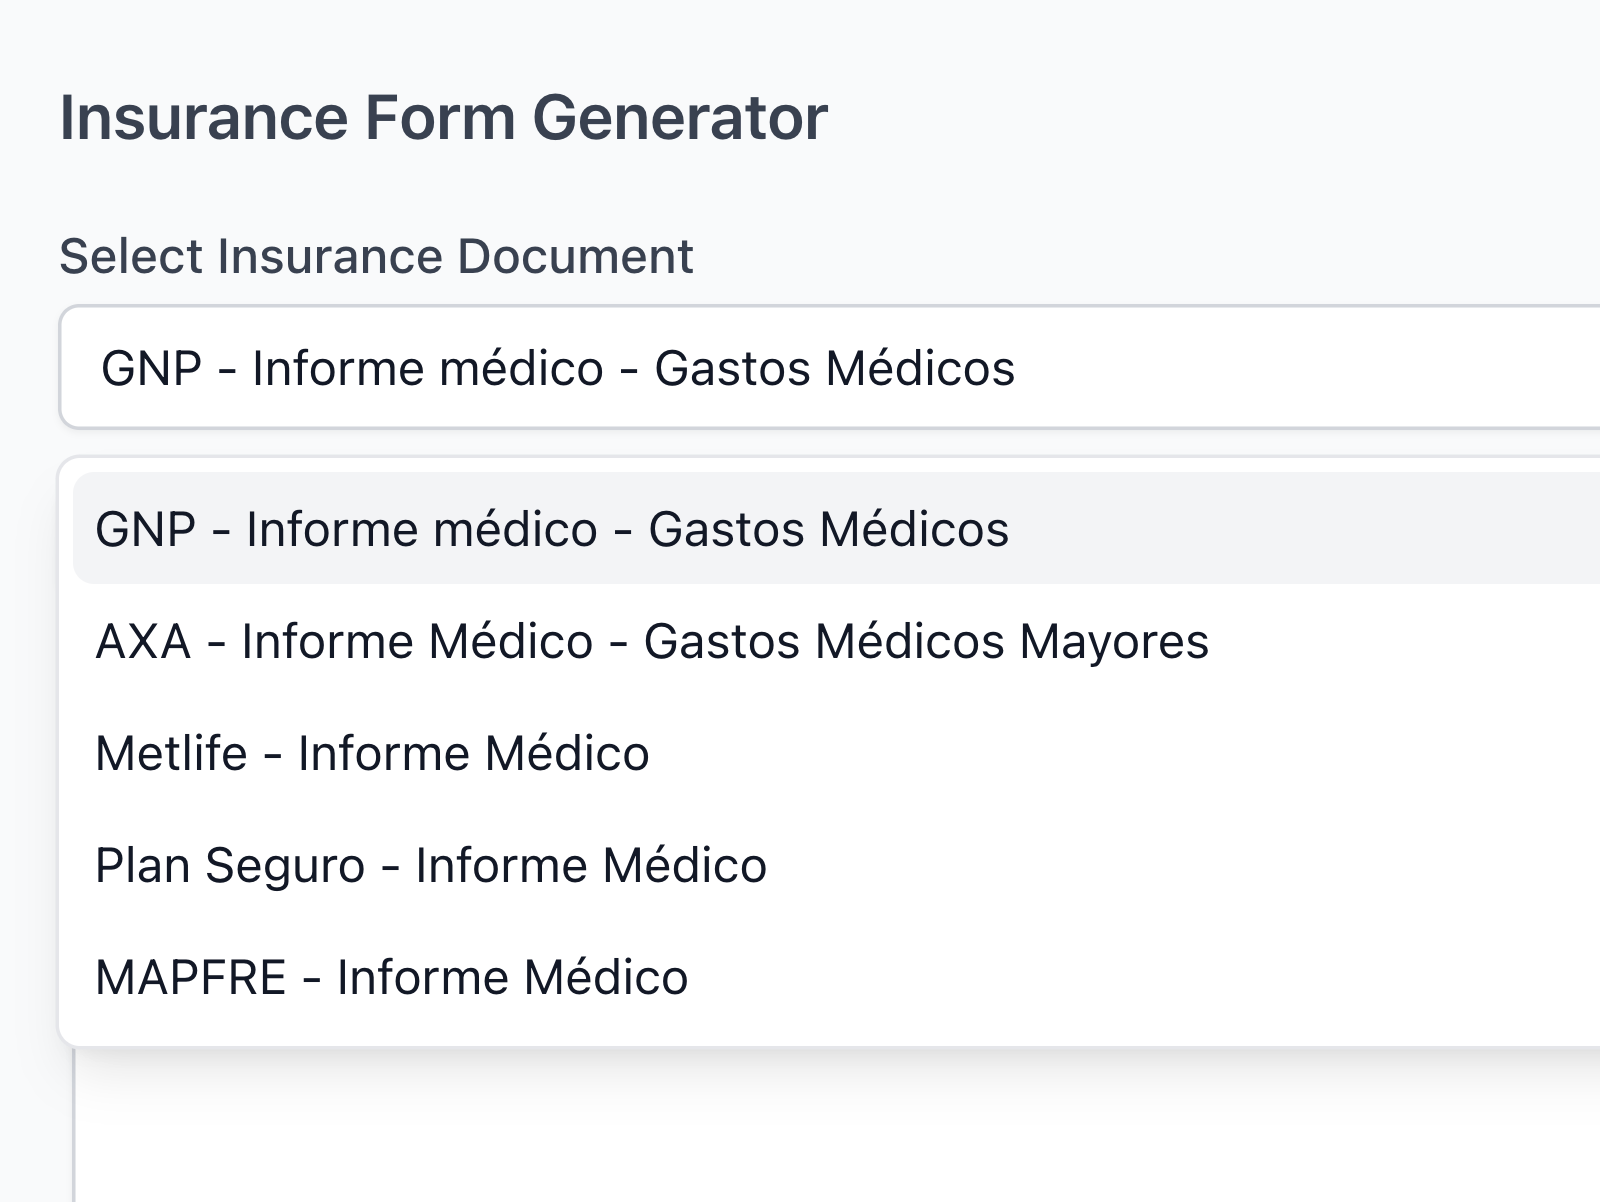Choose AXA - Informe Médico - Gastos Médicos Mayores

650,640
